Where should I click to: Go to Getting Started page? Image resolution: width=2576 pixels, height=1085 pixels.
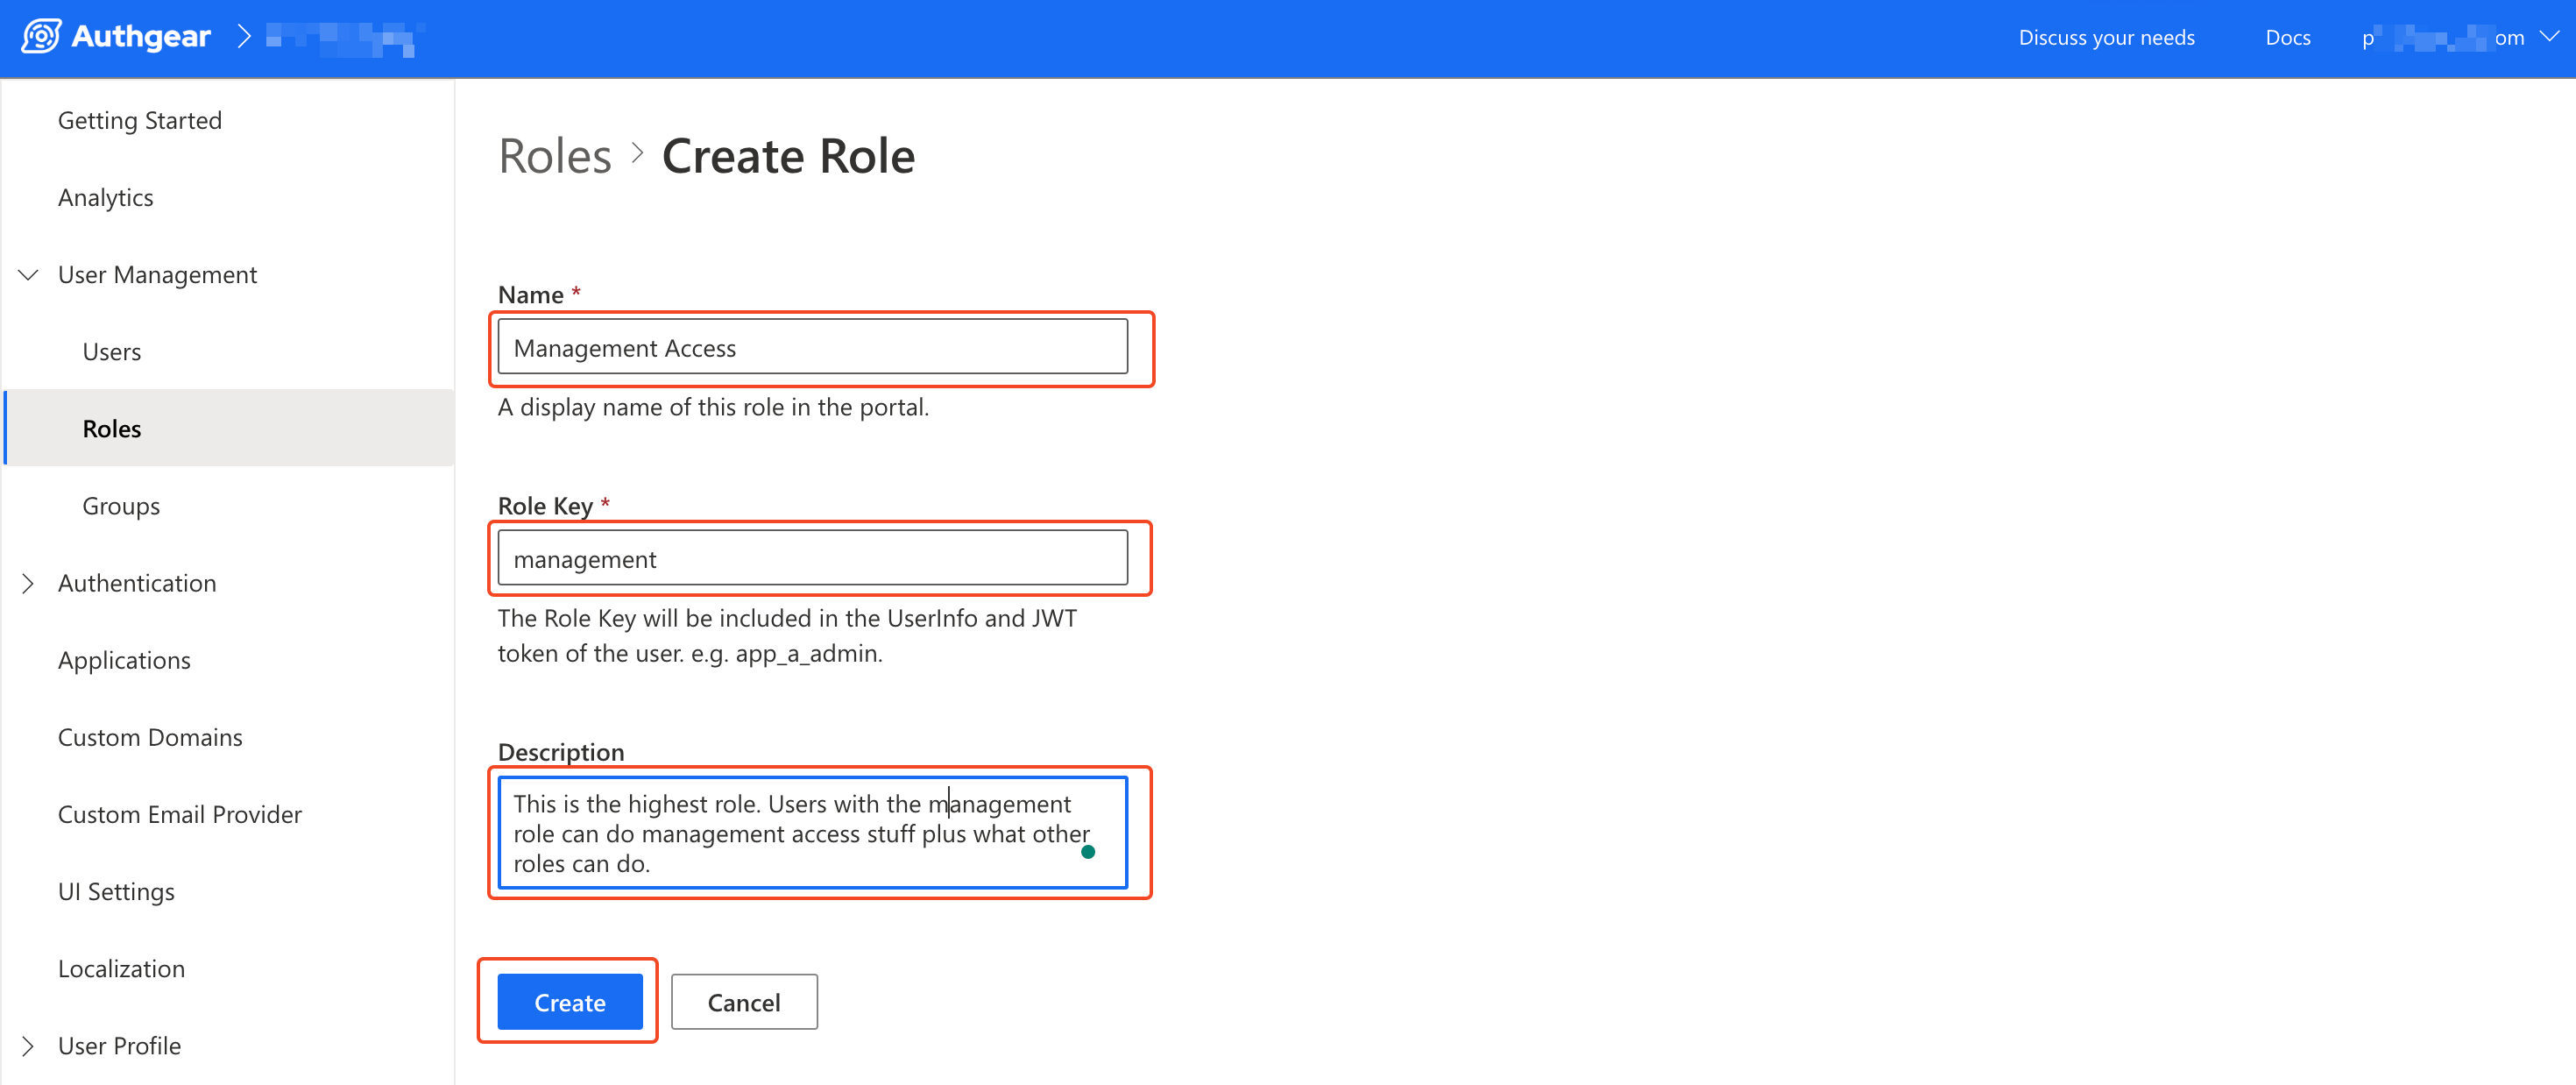tap(139, 120)
